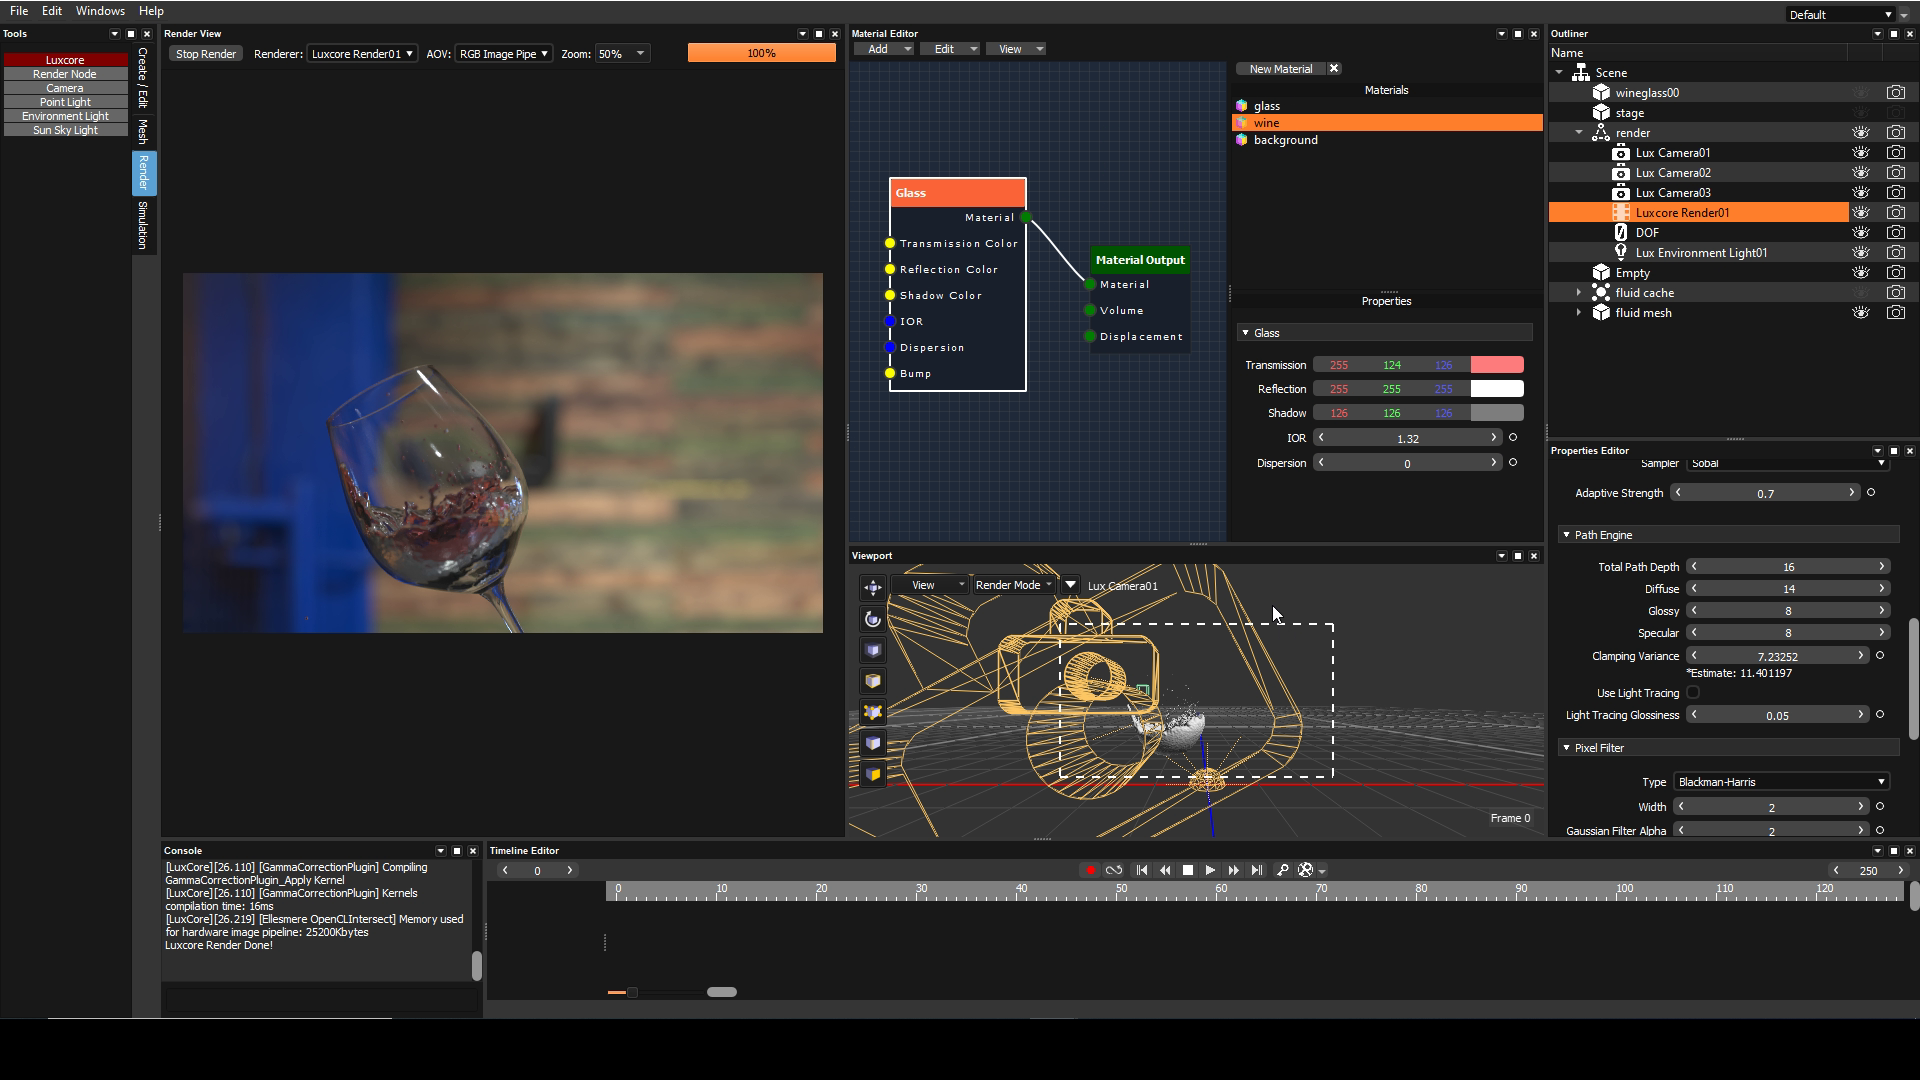Enable the Use Light Tracing checkbox
The height and width of the screenshot is (1080, 1920).
(1693, 692)
